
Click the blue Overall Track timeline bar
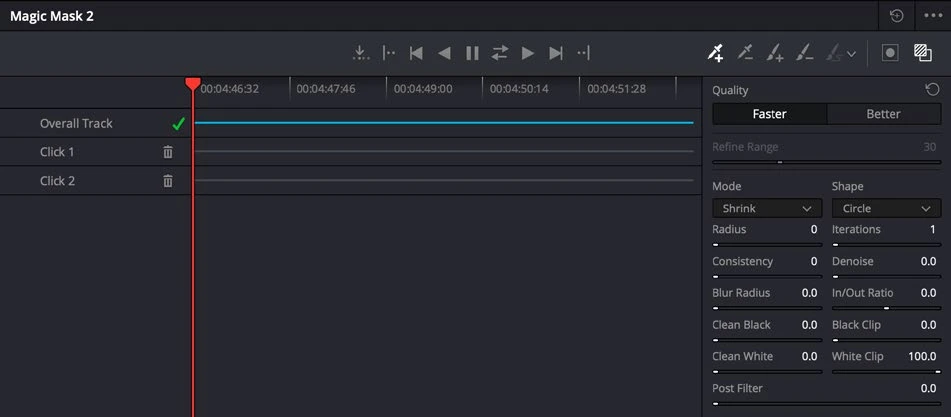tap(444, 123)
